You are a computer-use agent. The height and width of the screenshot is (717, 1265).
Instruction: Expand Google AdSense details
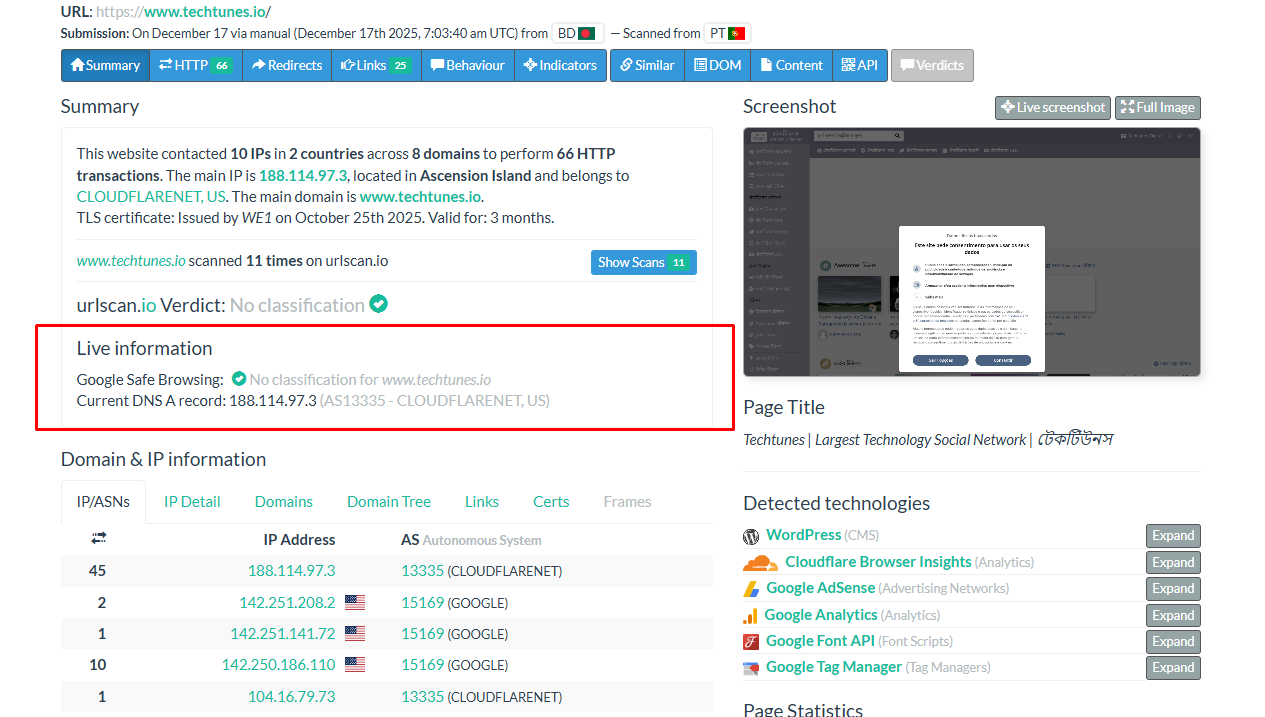(1173, 588)
